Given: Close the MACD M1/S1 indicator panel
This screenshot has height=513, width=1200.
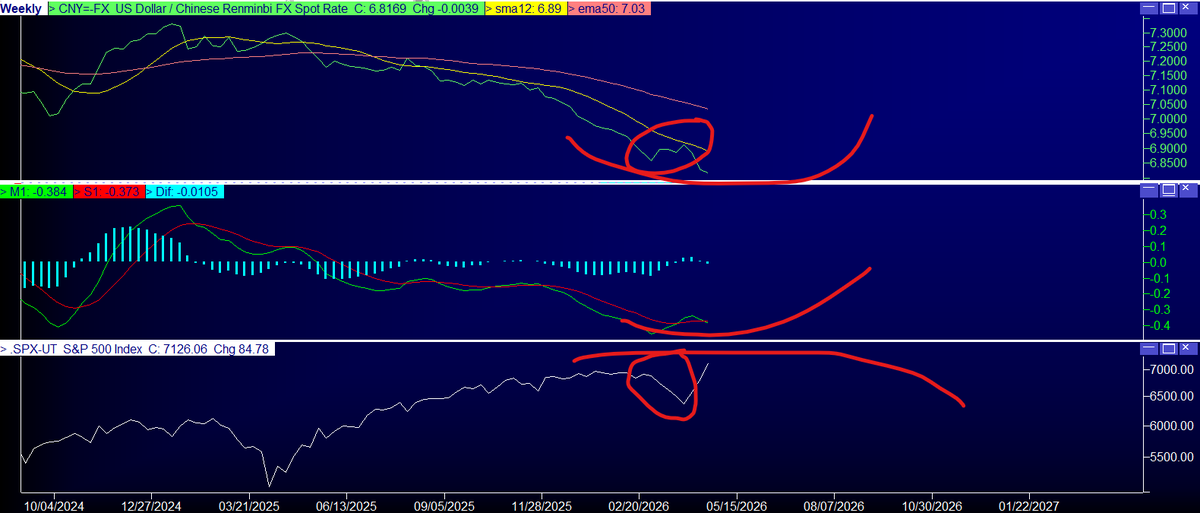Looking at the screenshot, I should [x=1187, y=190].
